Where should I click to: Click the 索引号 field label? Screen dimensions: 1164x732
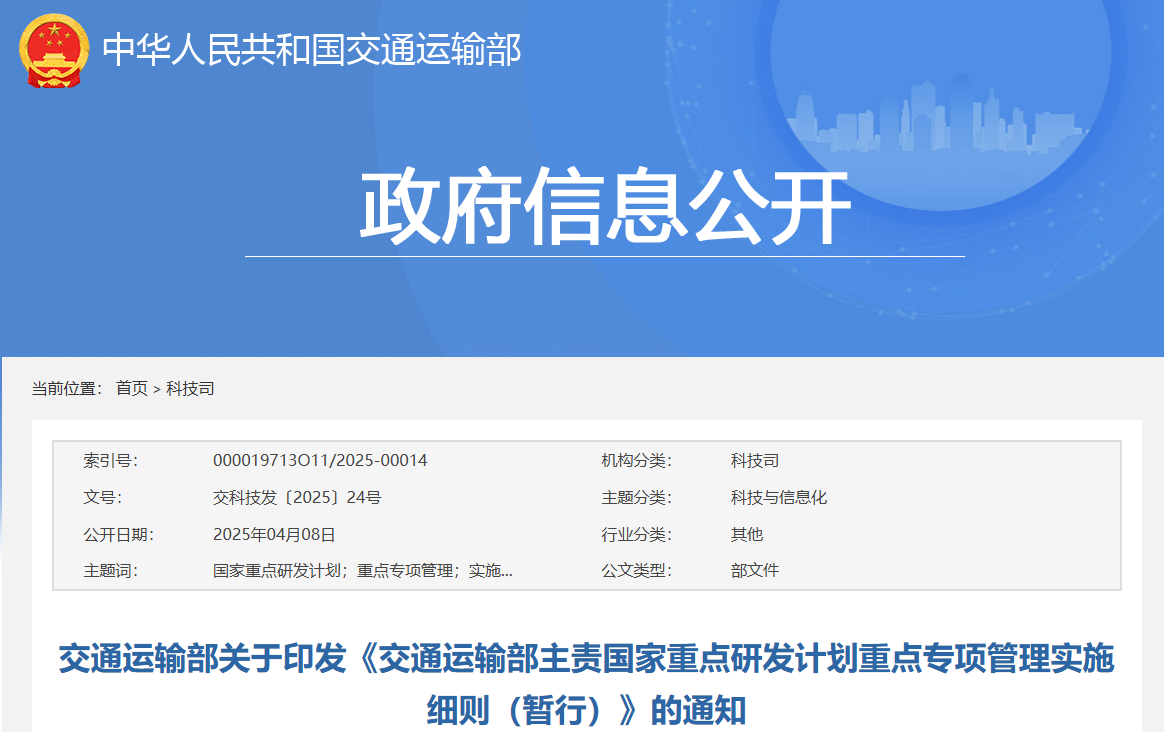pyautogui.click(x=110, y=461)
